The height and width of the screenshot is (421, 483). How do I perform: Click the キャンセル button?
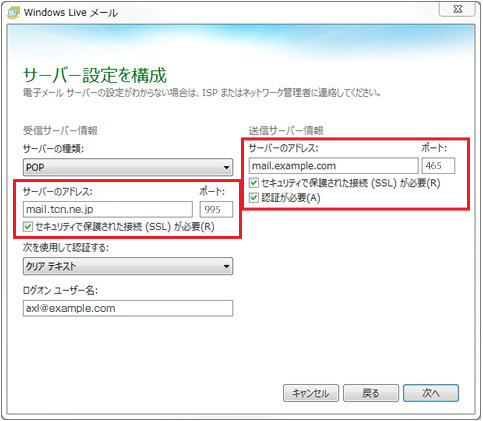tap(311, 393)
